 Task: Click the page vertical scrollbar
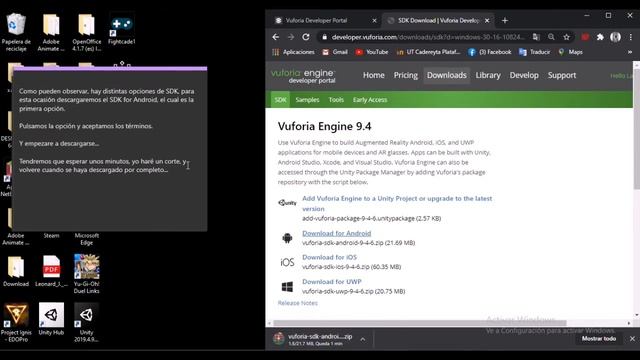point(636,129)
